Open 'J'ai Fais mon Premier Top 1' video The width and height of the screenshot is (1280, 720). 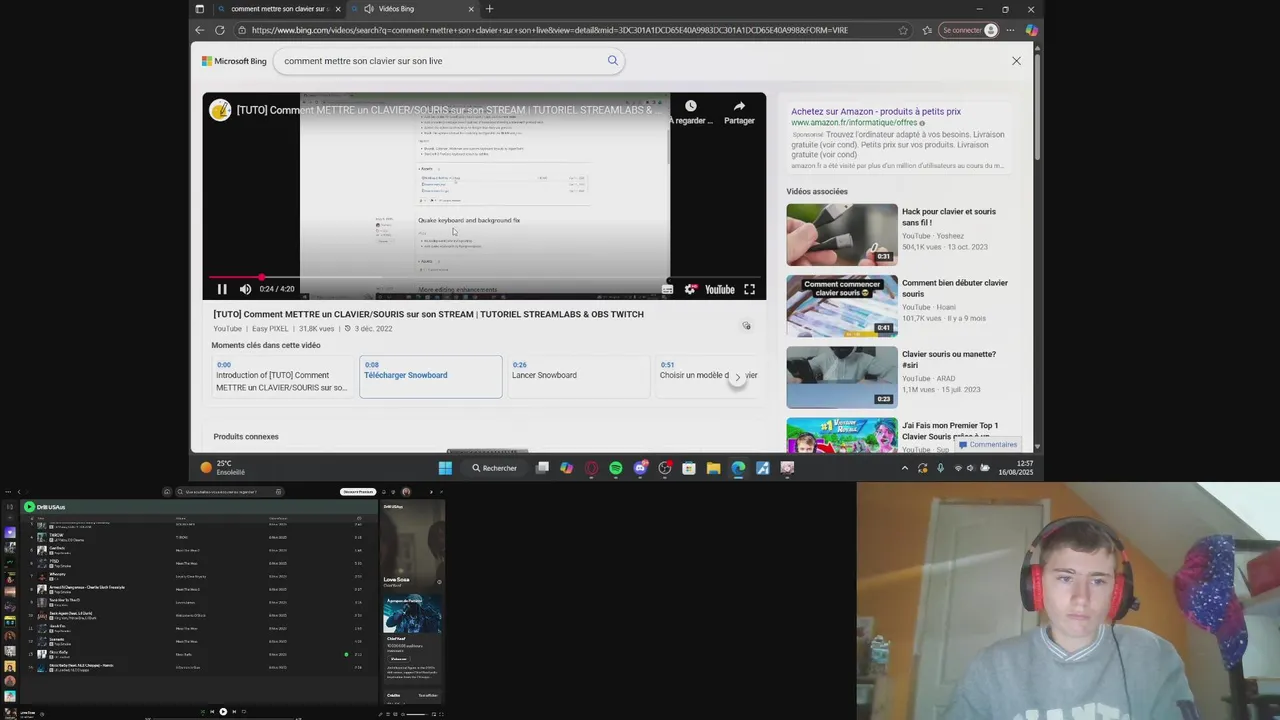tap(842, 435)
